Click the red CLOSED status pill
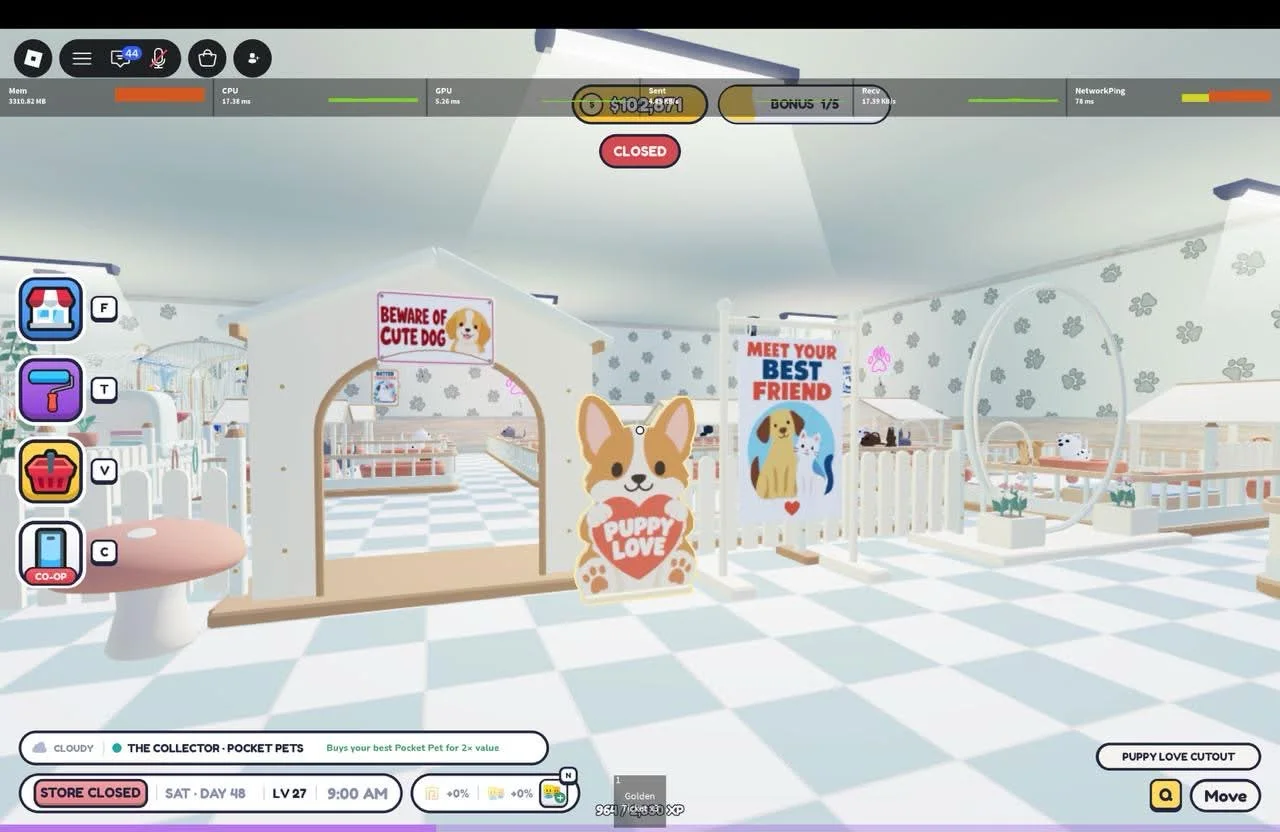Image resolution: width=1280 pixels, height=832 pixels. [640, 151]
